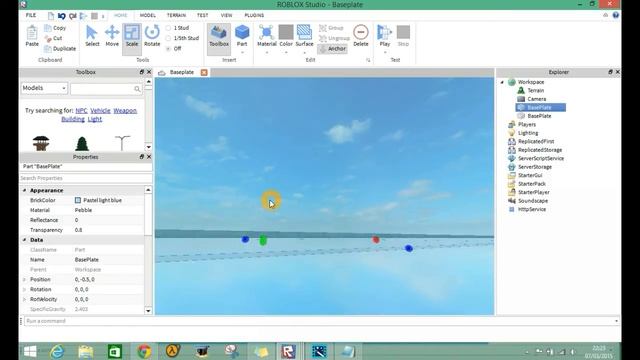Activate the Move tool
The image size is (640, 360).
pyautogui.click(x=112, y=36)
